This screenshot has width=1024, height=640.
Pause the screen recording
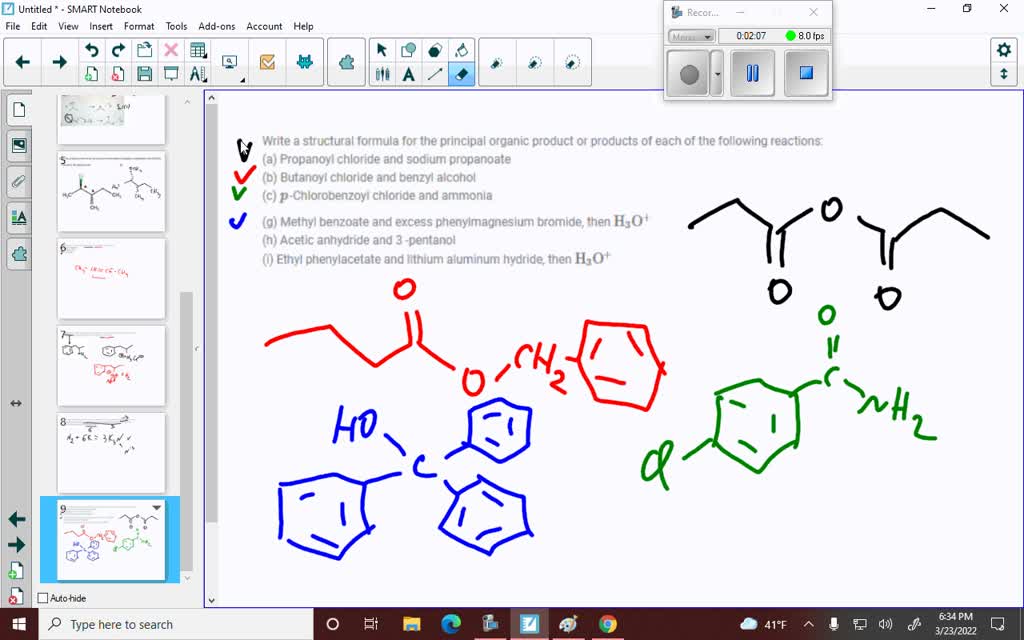point(752,73)
